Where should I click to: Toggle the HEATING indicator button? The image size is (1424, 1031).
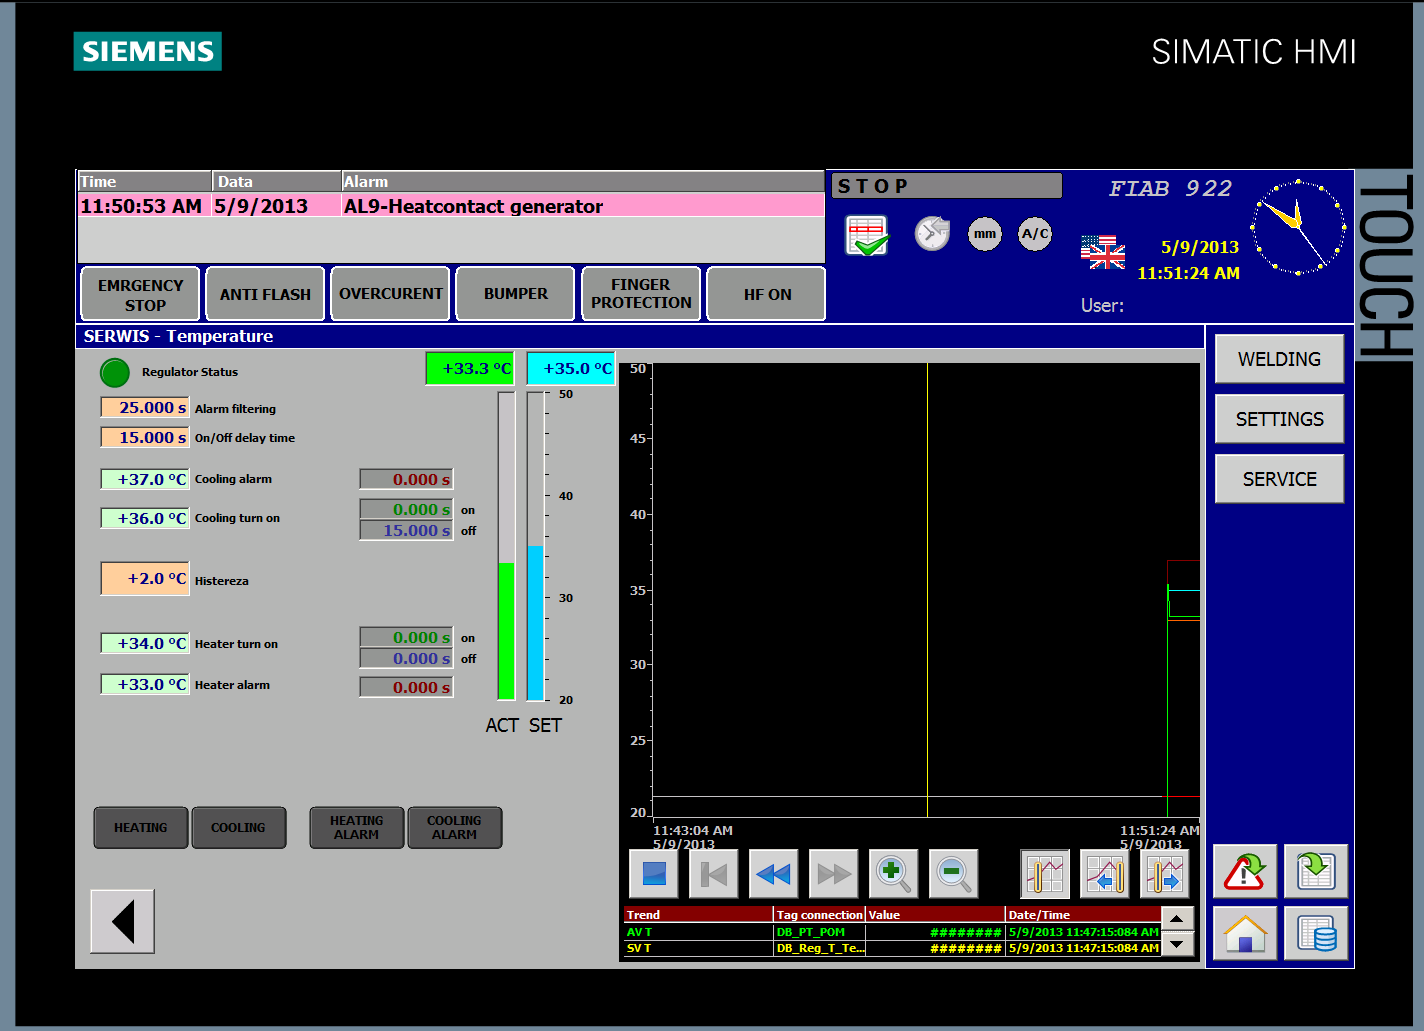coord(141,828)
